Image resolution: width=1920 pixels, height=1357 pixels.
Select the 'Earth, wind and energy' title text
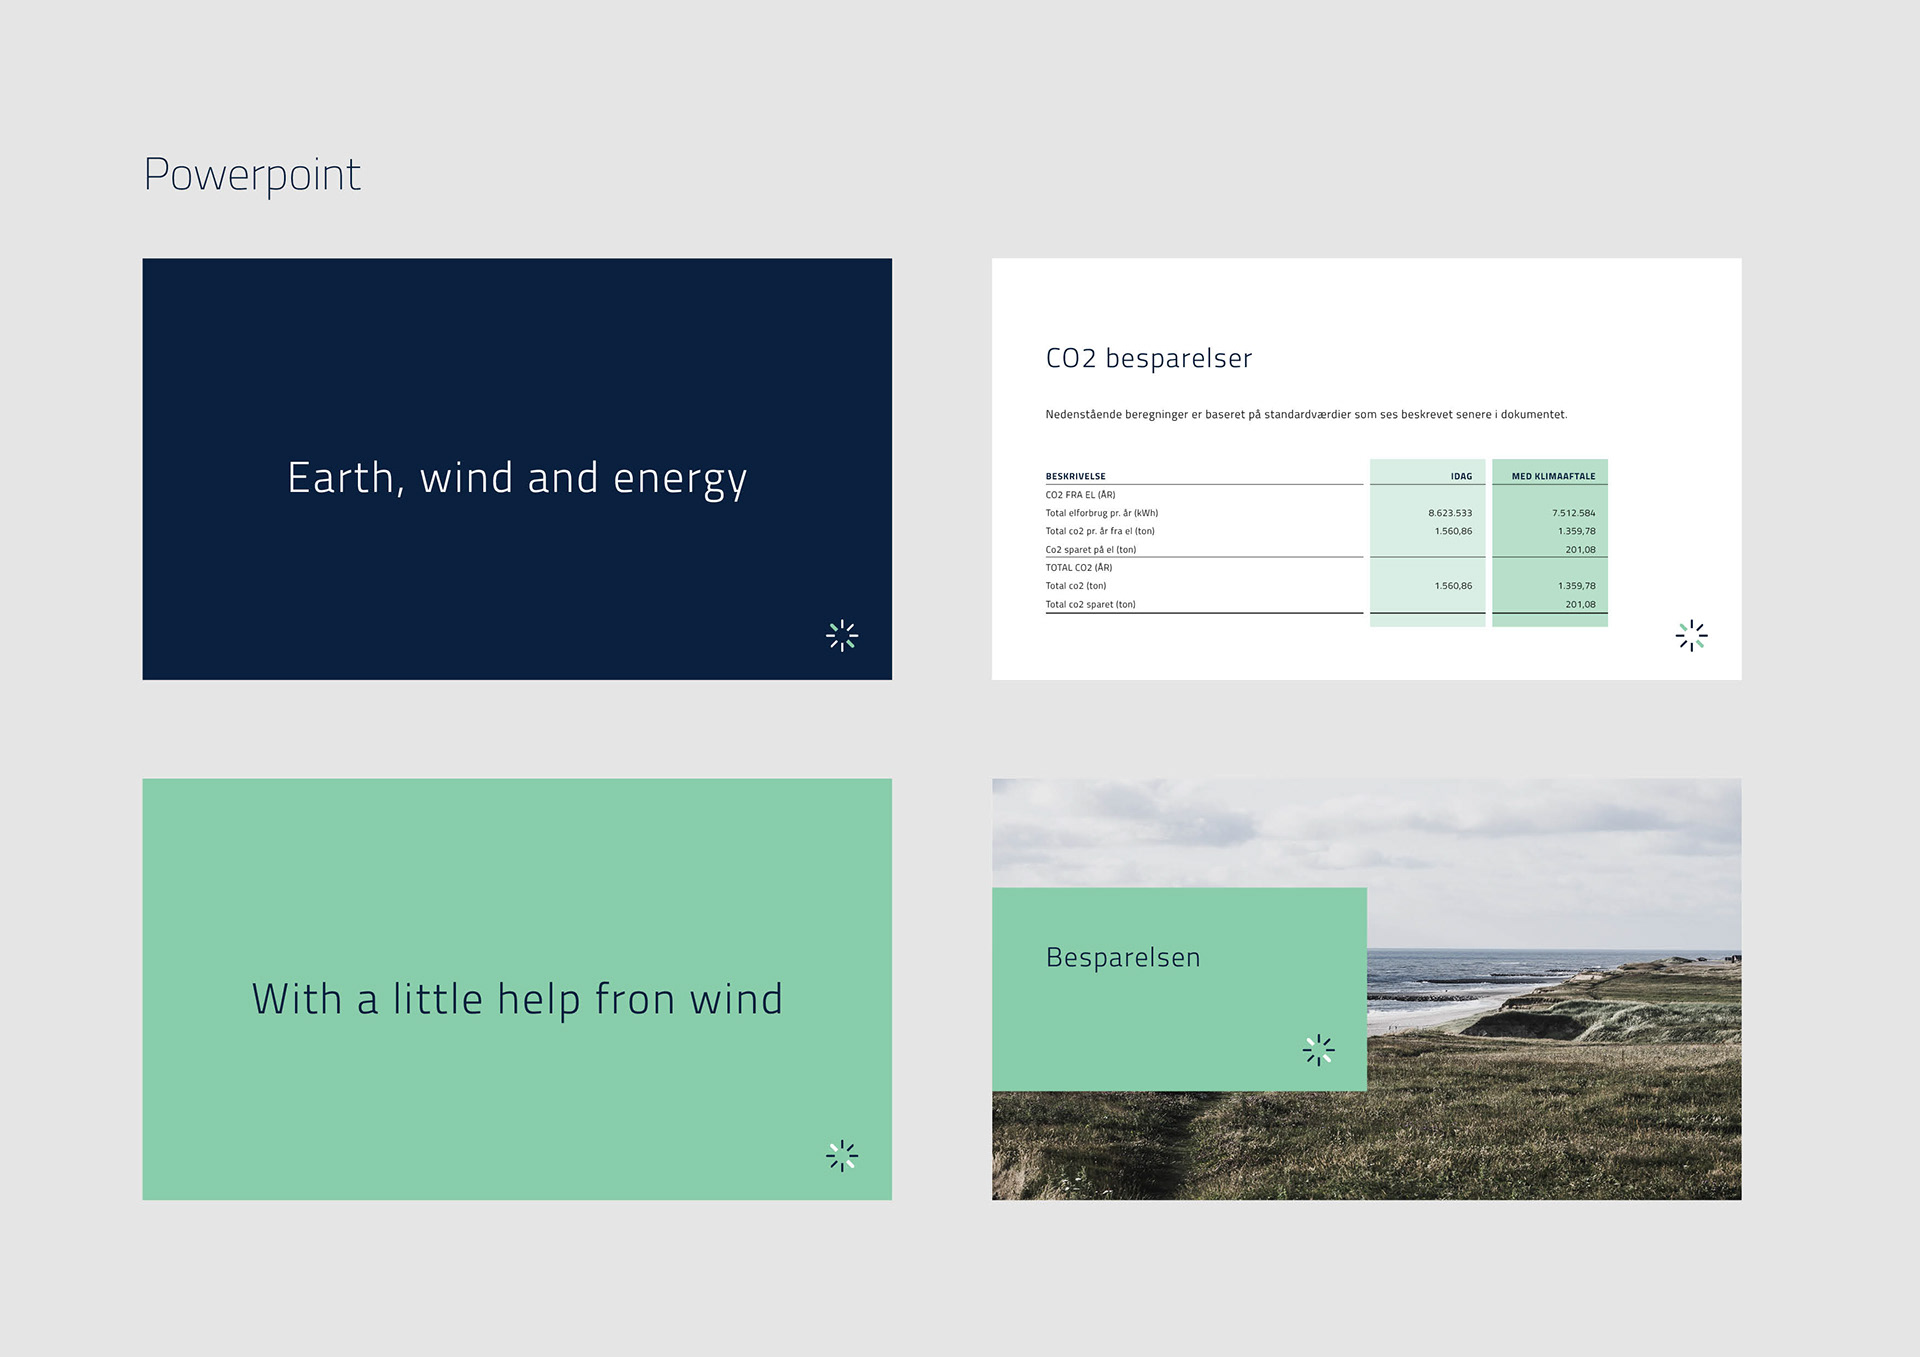pos(517,478)
